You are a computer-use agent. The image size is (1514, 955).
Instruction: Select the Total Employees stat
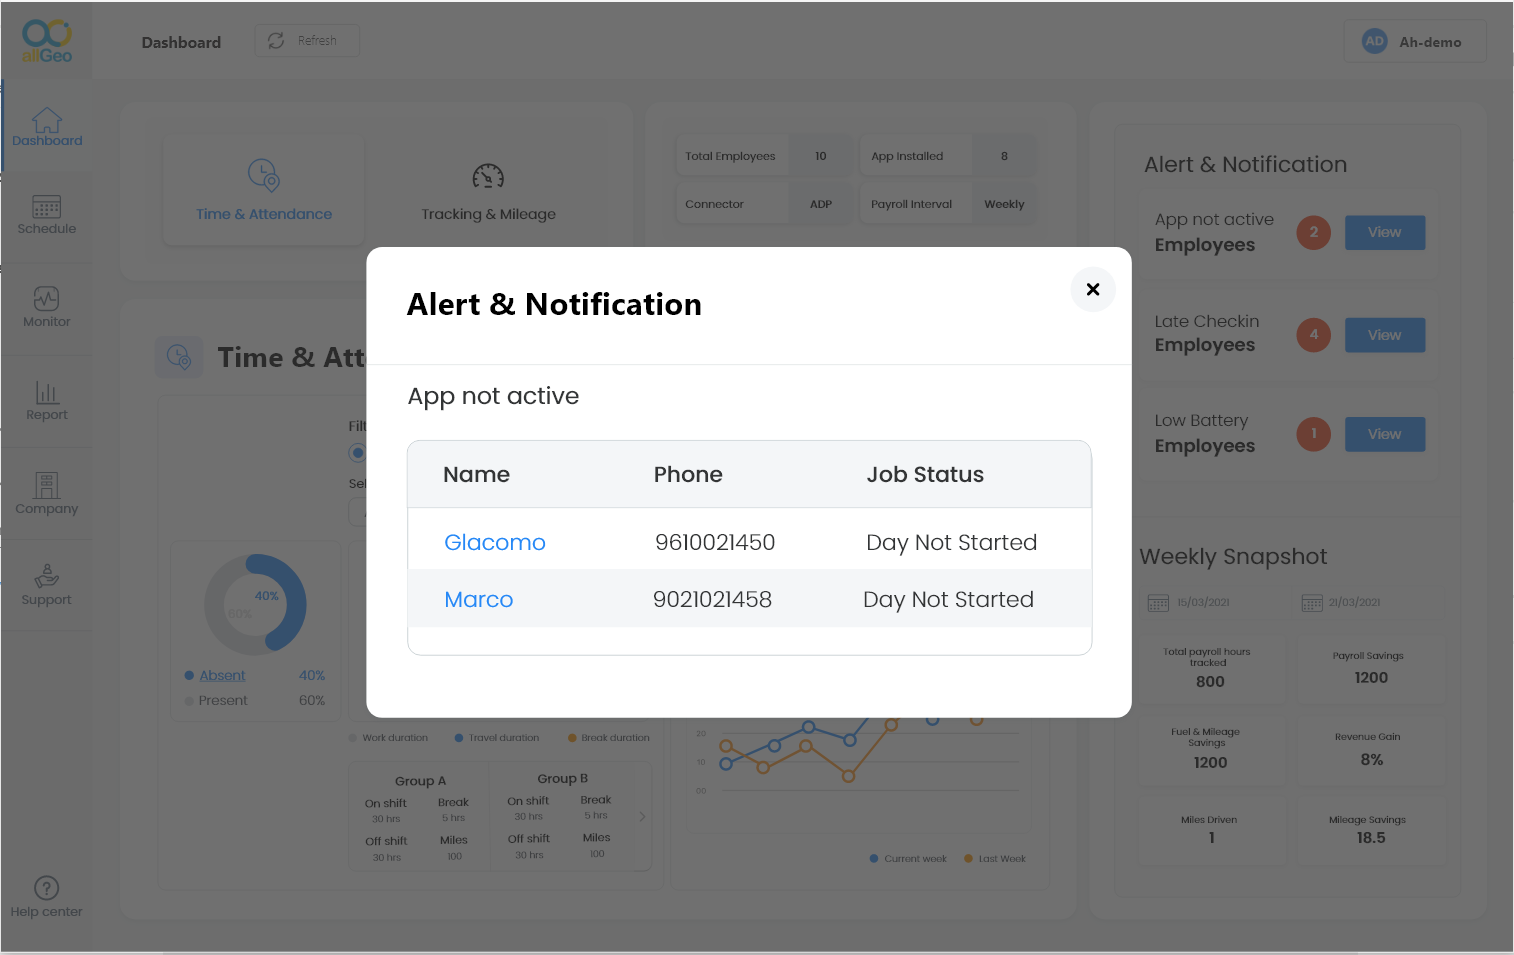coord(764,156)
